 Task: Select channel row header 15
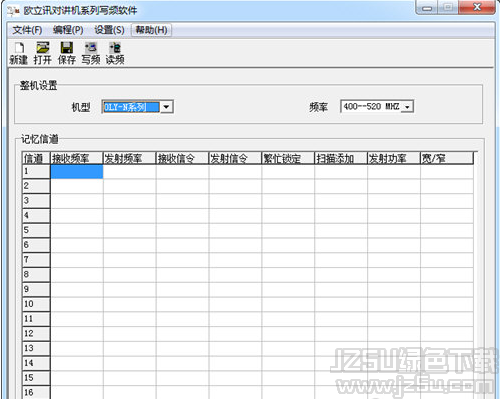(x=36, y=378)
